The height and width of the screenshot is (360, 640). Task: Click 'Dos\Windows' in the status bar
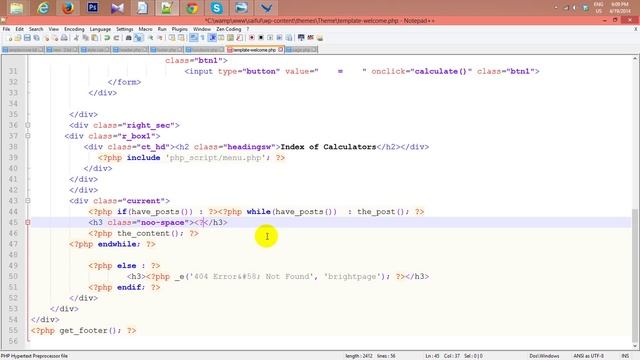click(x=544, y=356)
